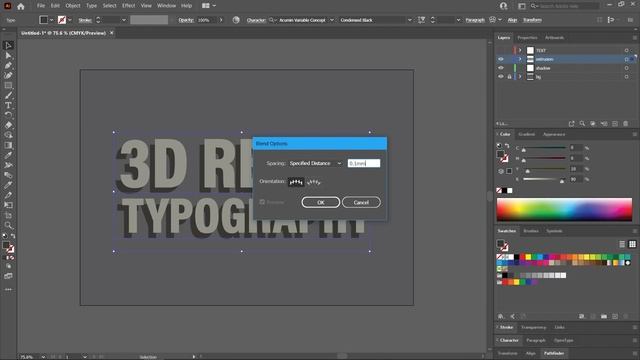Click the Home icon in top bar
Viewport: 640px width, 360px height.
(x=21, y=6)
